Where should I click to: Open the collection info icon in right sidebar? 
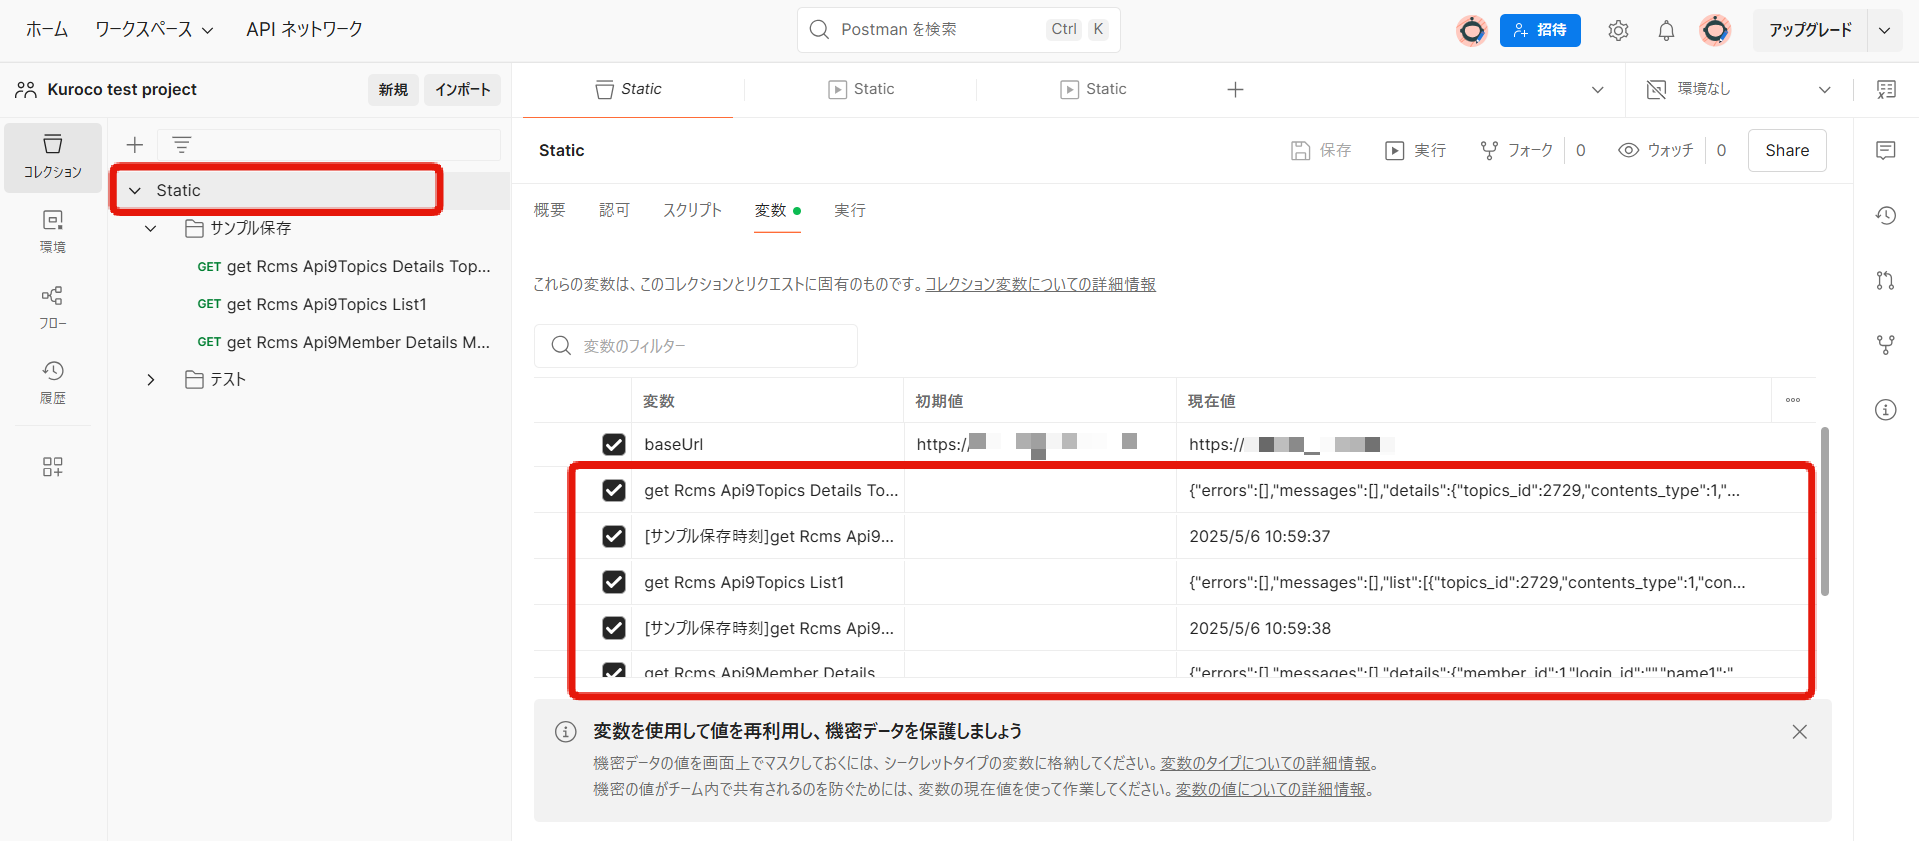coord(1886,410)
